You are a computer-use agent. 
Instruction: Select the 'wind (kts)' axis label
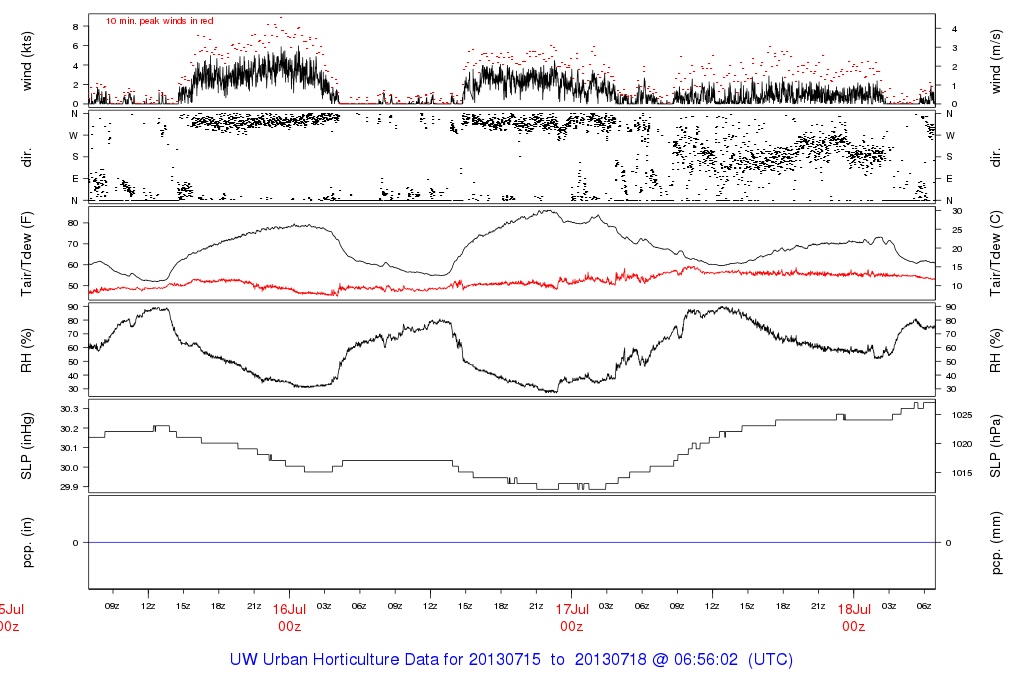point(27,61)
